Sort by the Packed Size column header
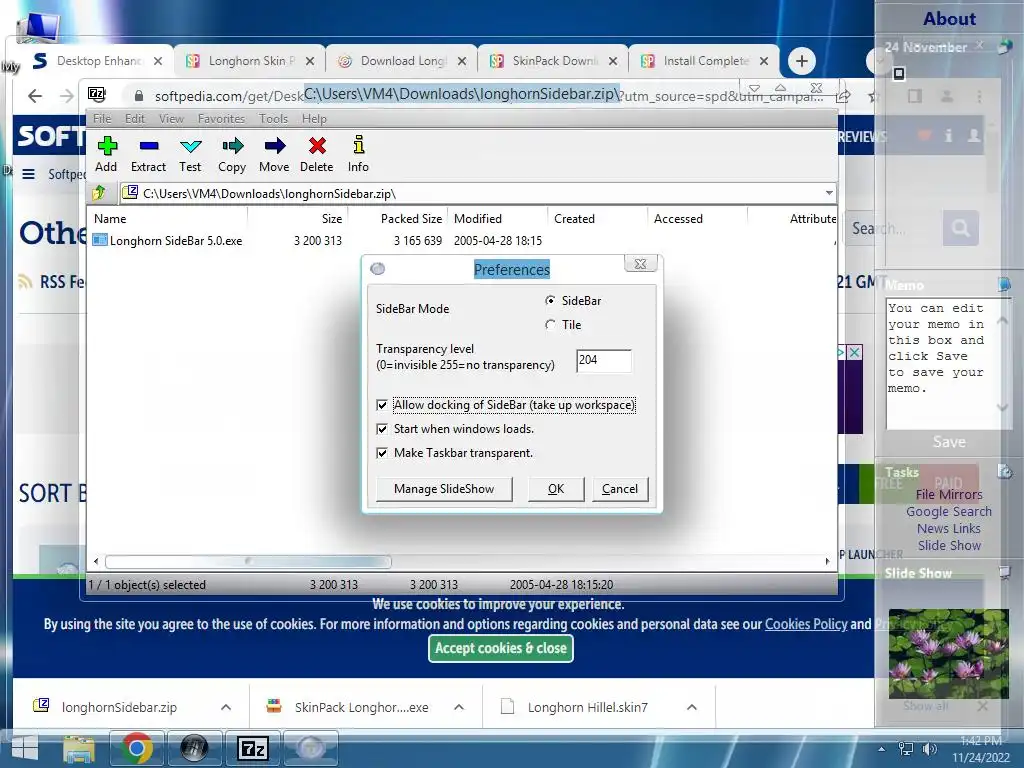Screen dimensions: 1024x768 [411, 219]
